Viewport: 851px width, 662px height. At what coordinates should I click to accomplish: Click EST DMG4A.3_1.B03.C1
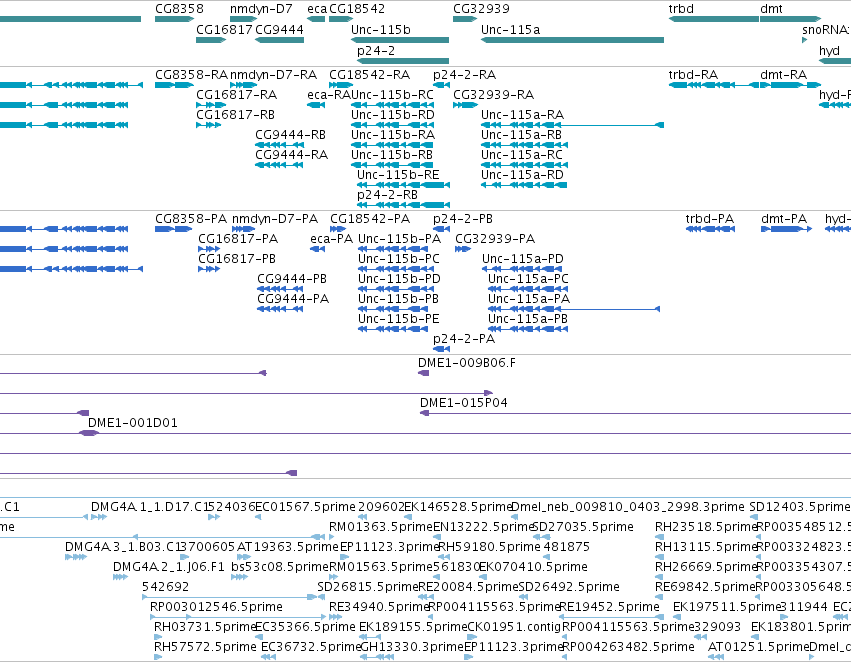coord(75,557)
